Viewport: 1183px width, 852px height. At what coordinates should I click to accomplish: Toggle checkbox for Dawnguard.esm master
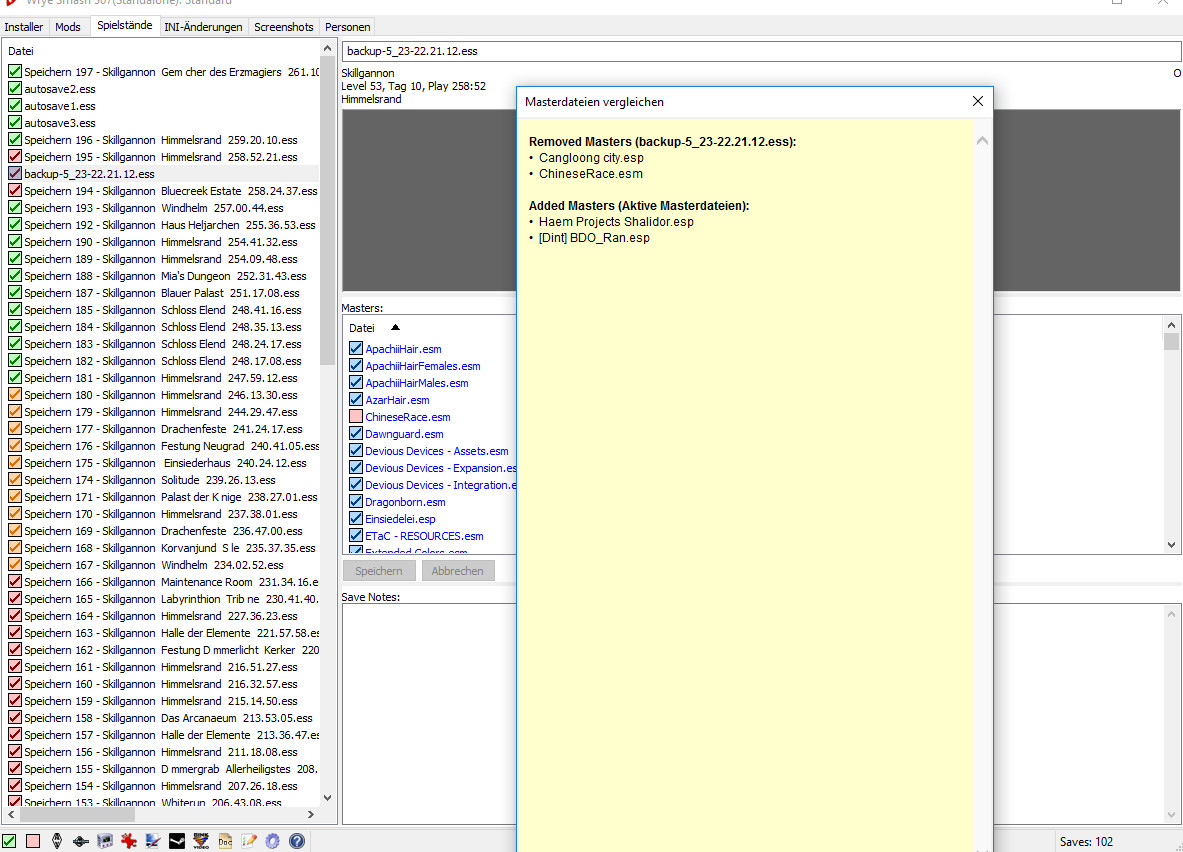[x=356, y=434]
